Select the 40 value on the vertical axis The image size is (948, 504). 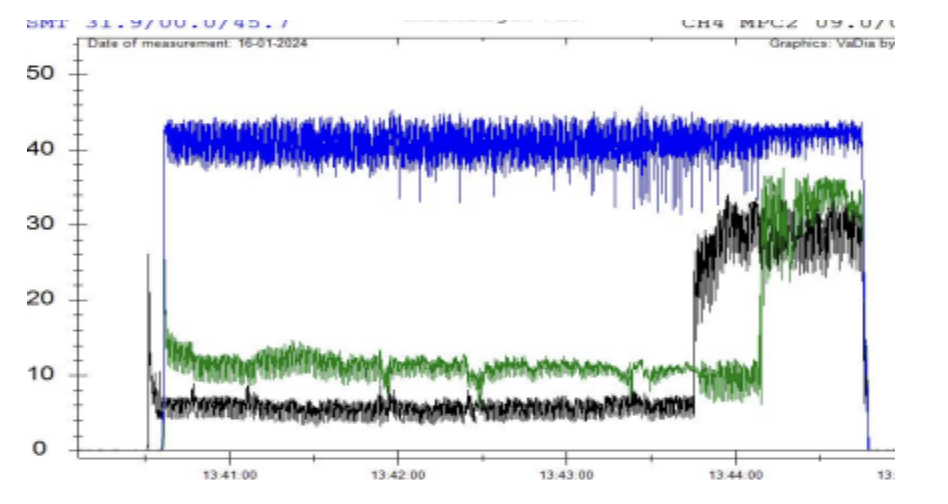pyautogui.click(x=40, y=149)
